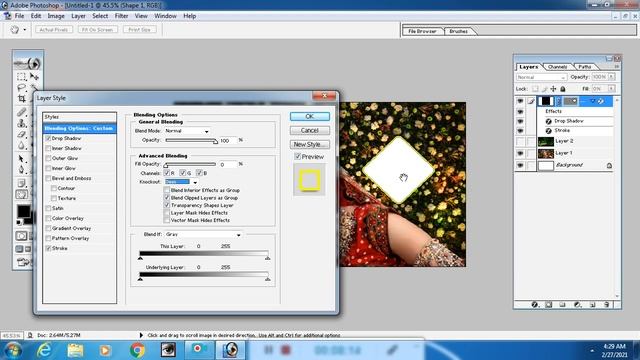Select the Rectangular Marquee tool
The width and height of the screenshot is (640, 360).
pos(22,77)
